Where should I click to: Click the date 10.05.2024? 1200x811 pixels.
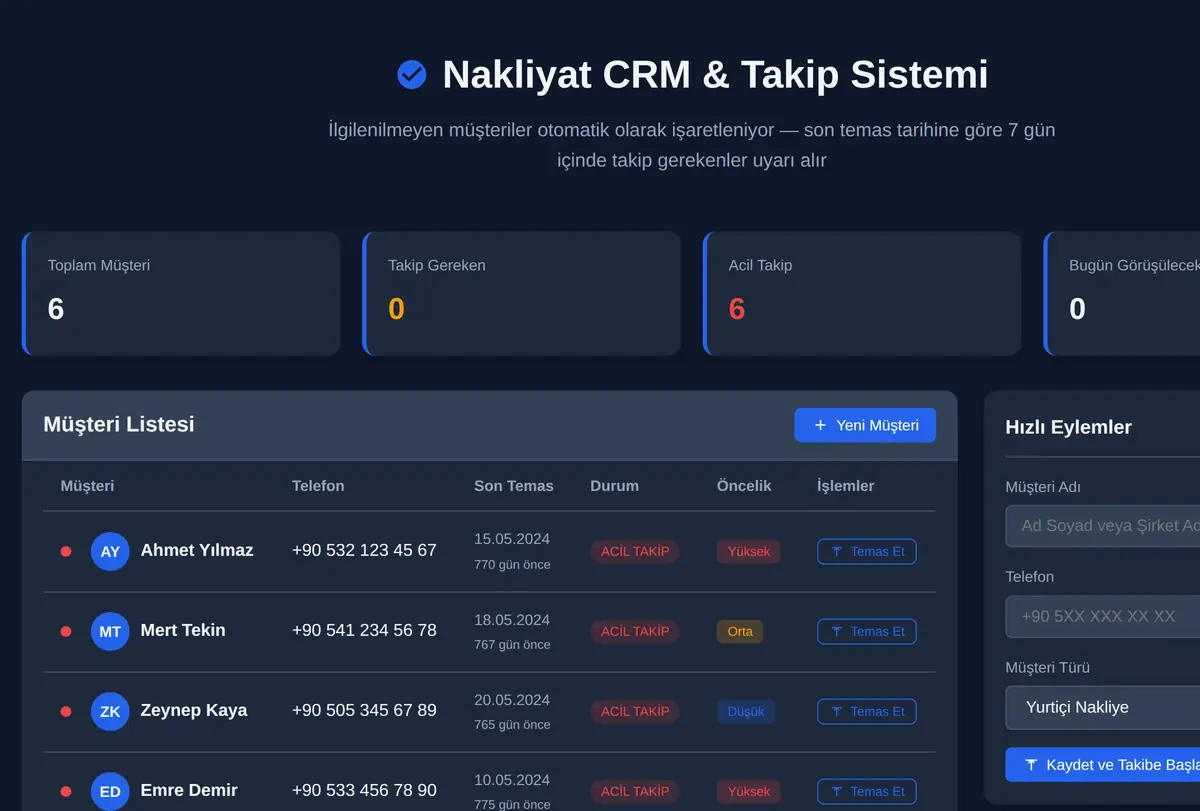[x=512, y=779]
